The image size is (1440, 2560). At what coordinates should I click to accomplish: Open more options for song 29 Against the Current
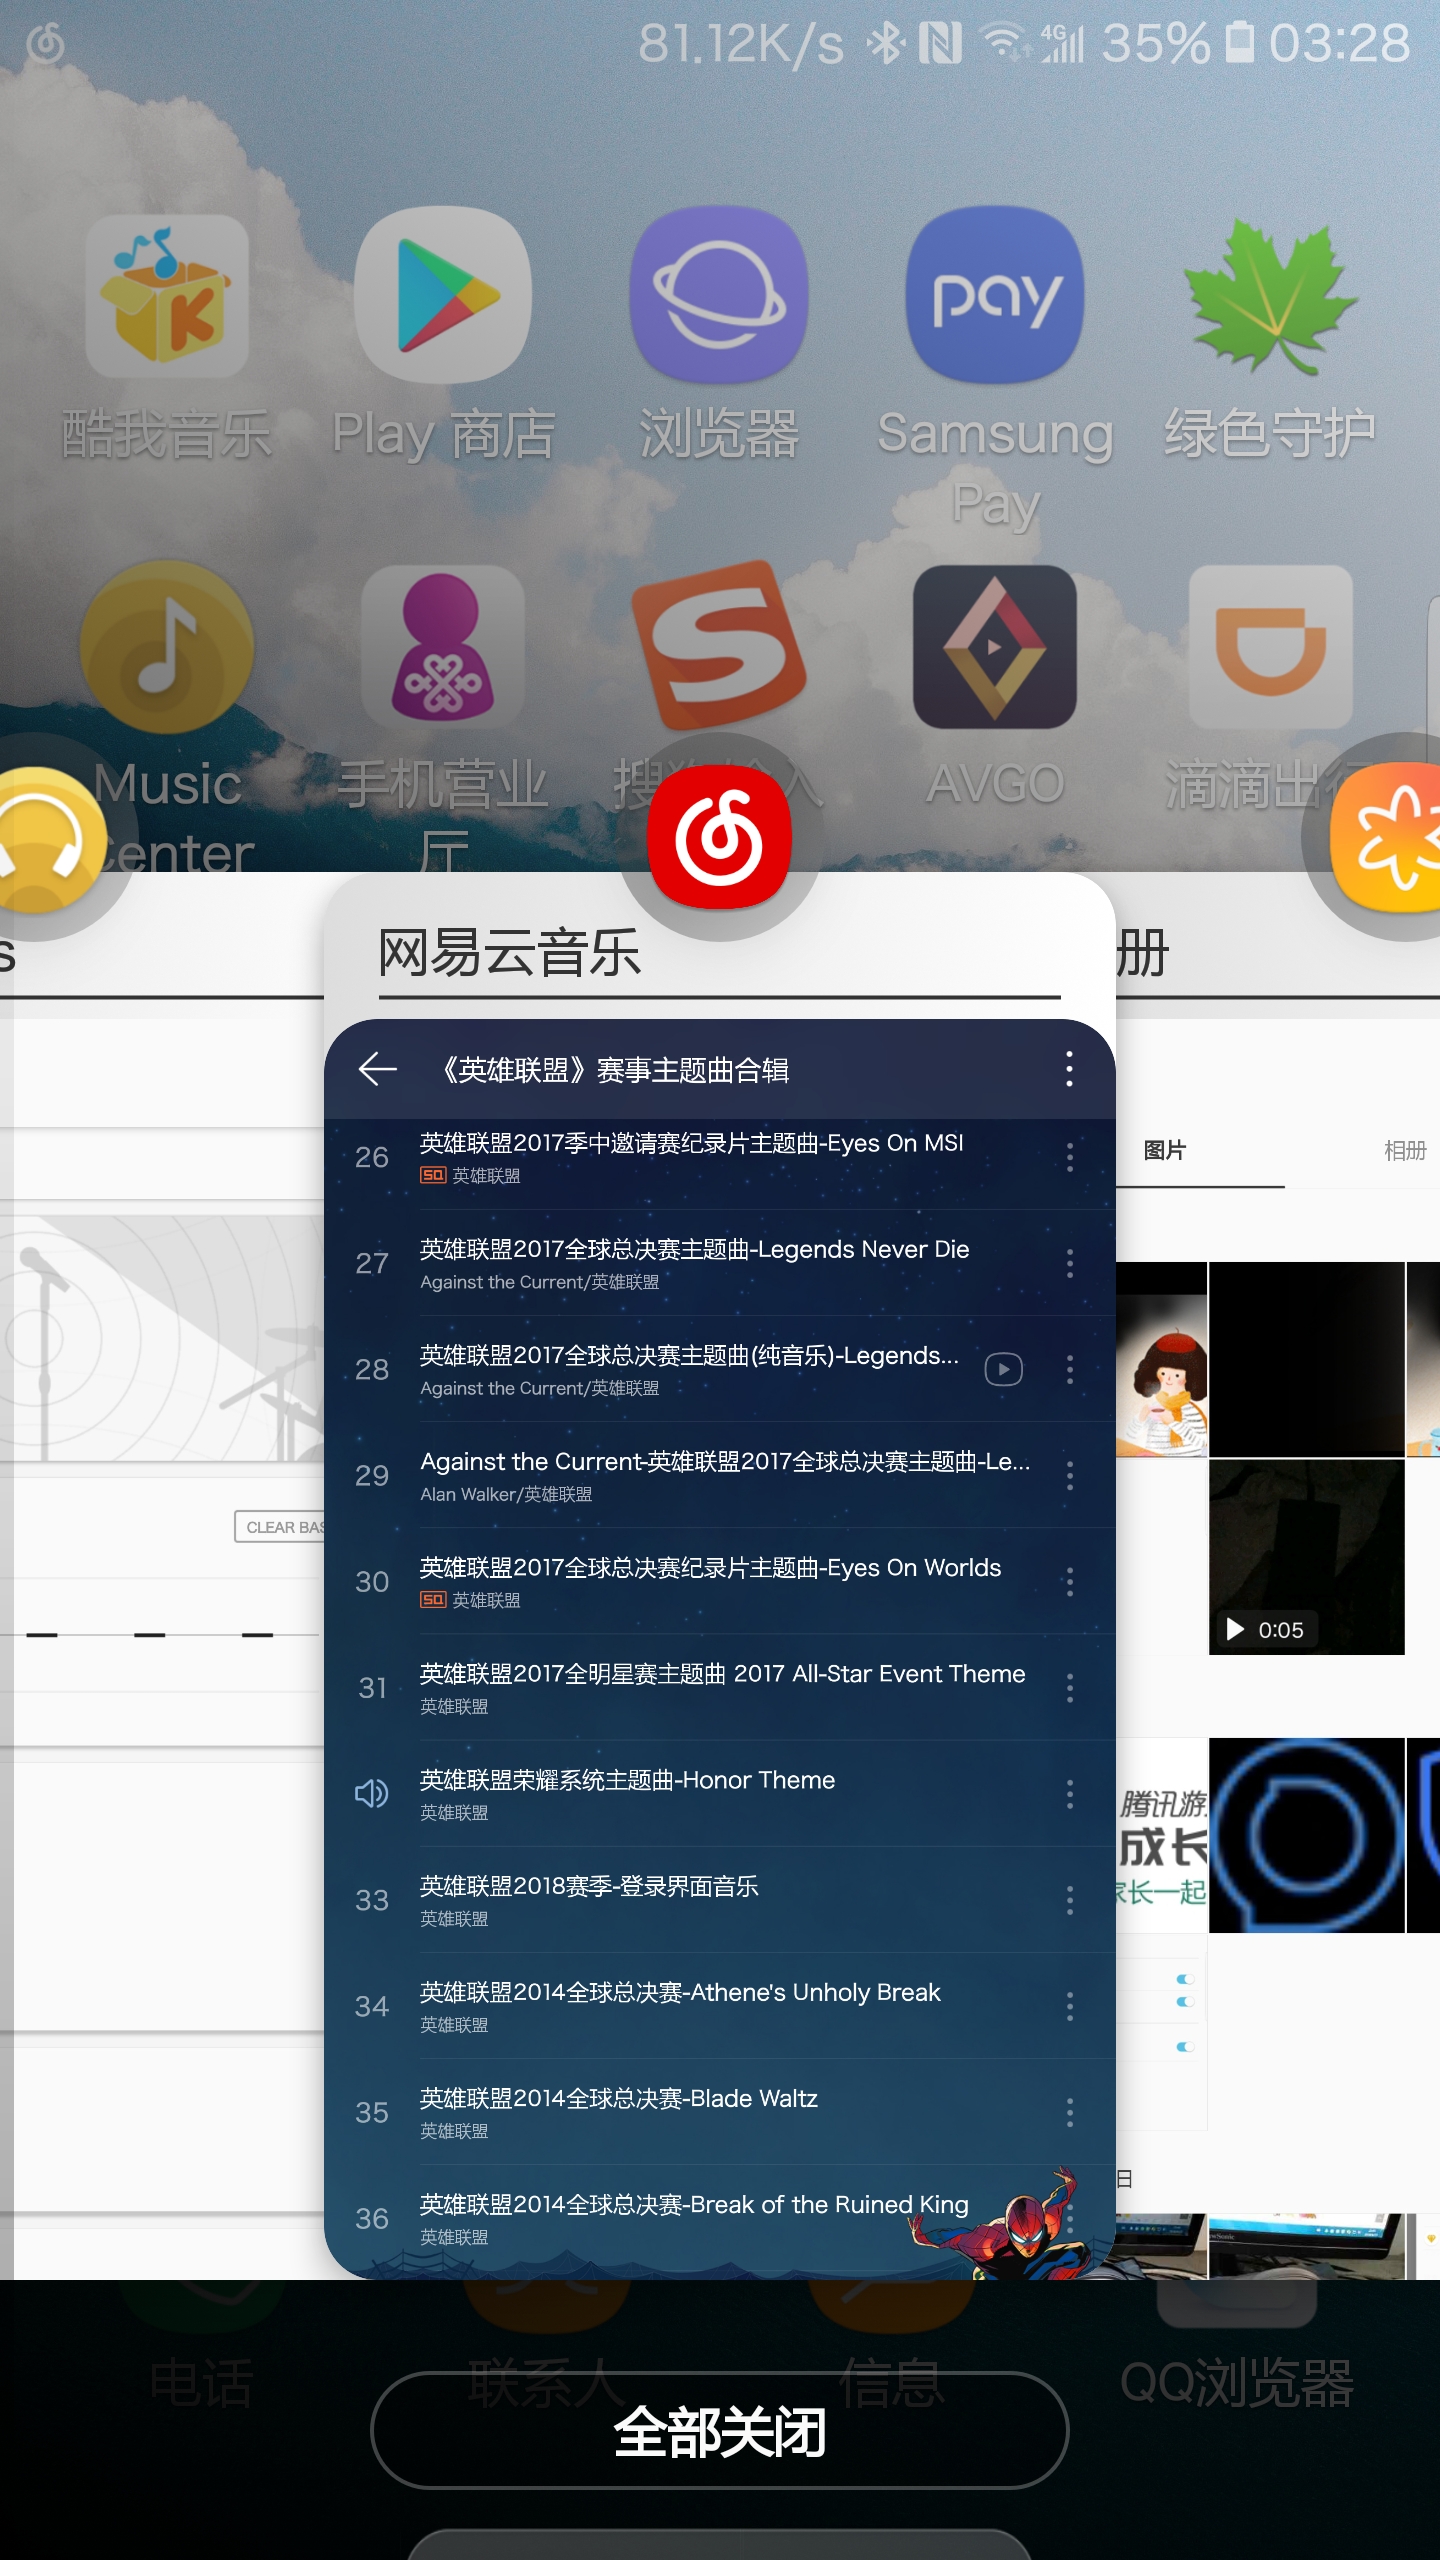pos(1069,1475)
